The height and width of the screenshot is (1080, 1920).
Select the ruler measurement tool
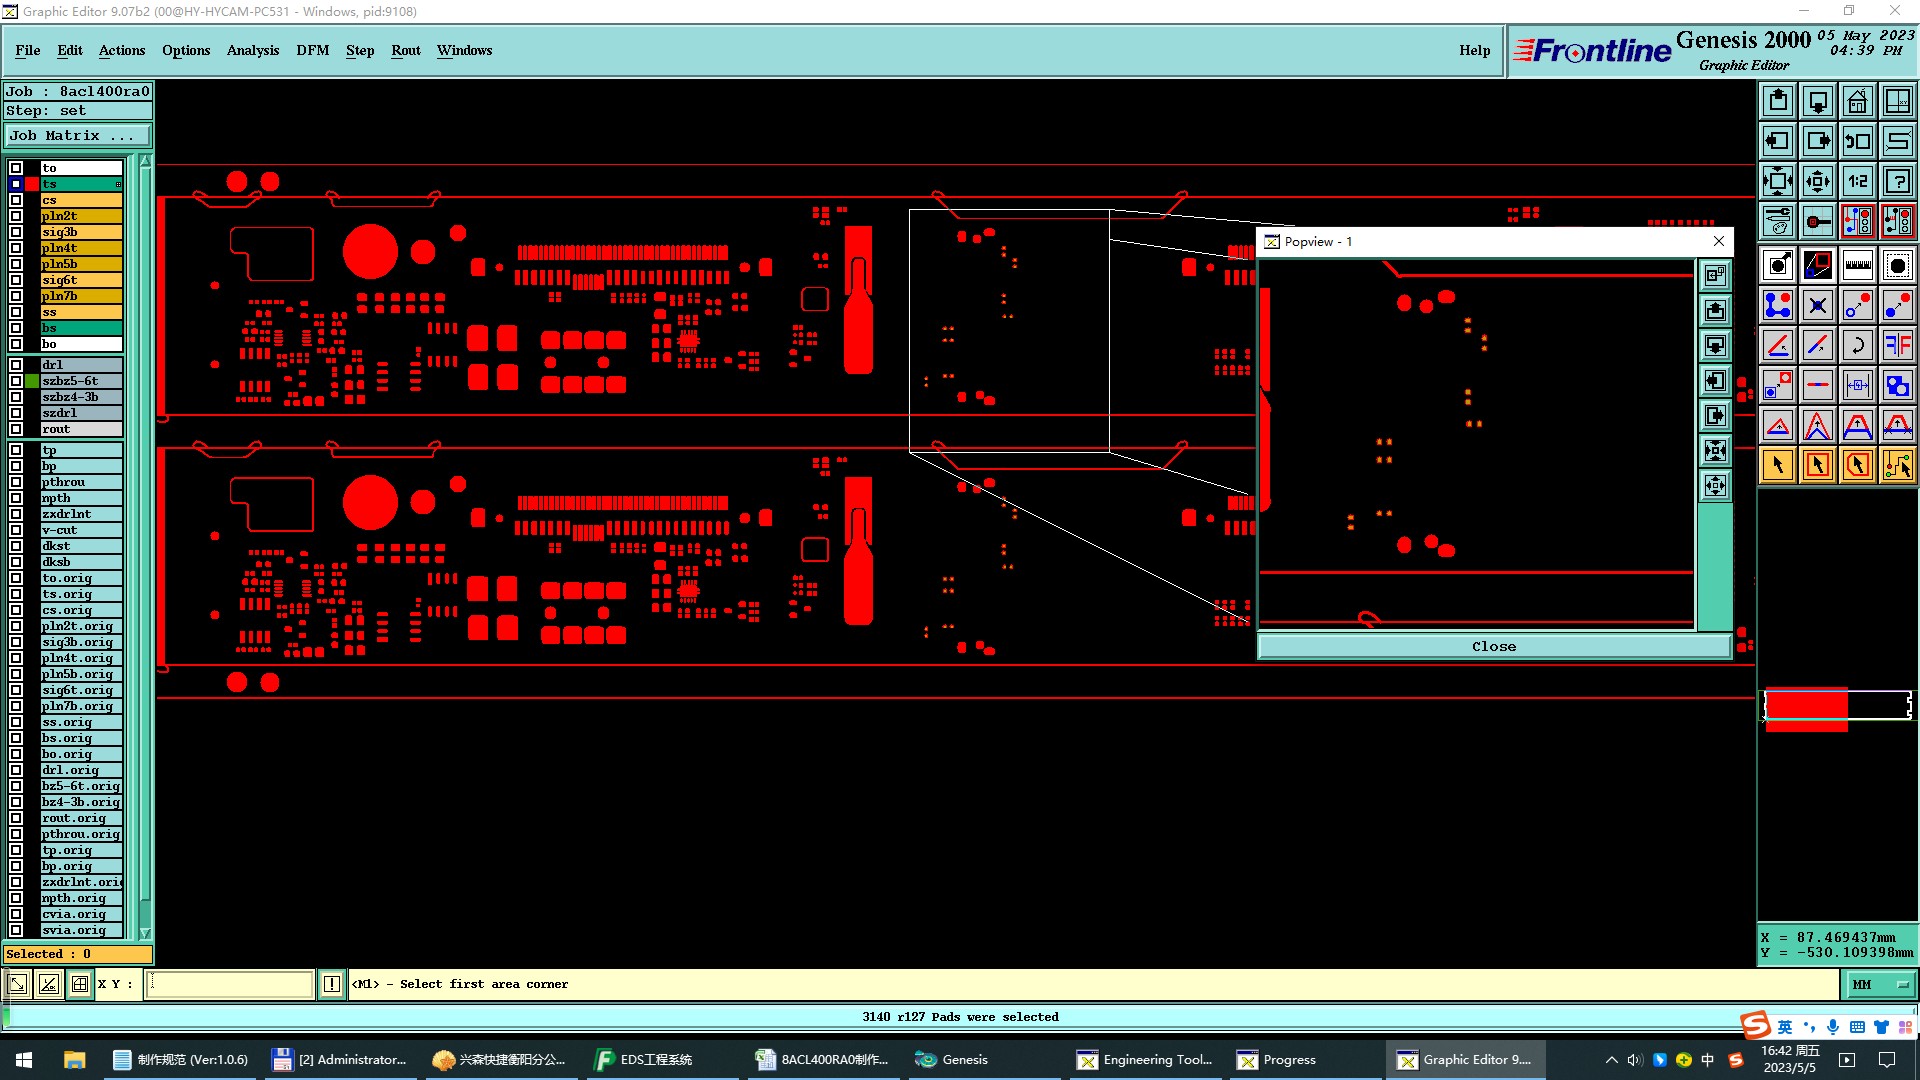[1857, 265]
